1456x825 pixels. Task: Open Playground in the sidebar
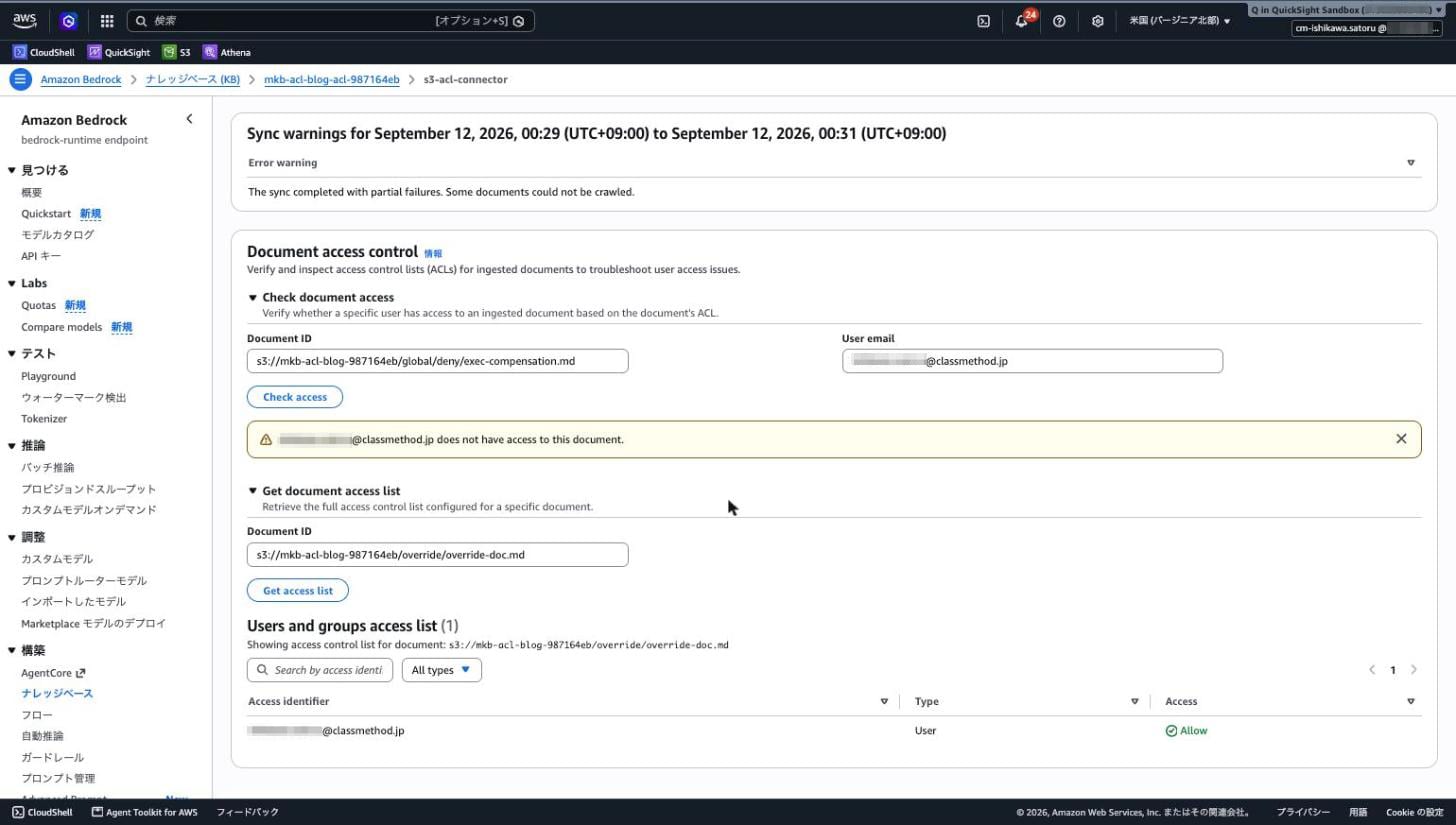point(48,376)
